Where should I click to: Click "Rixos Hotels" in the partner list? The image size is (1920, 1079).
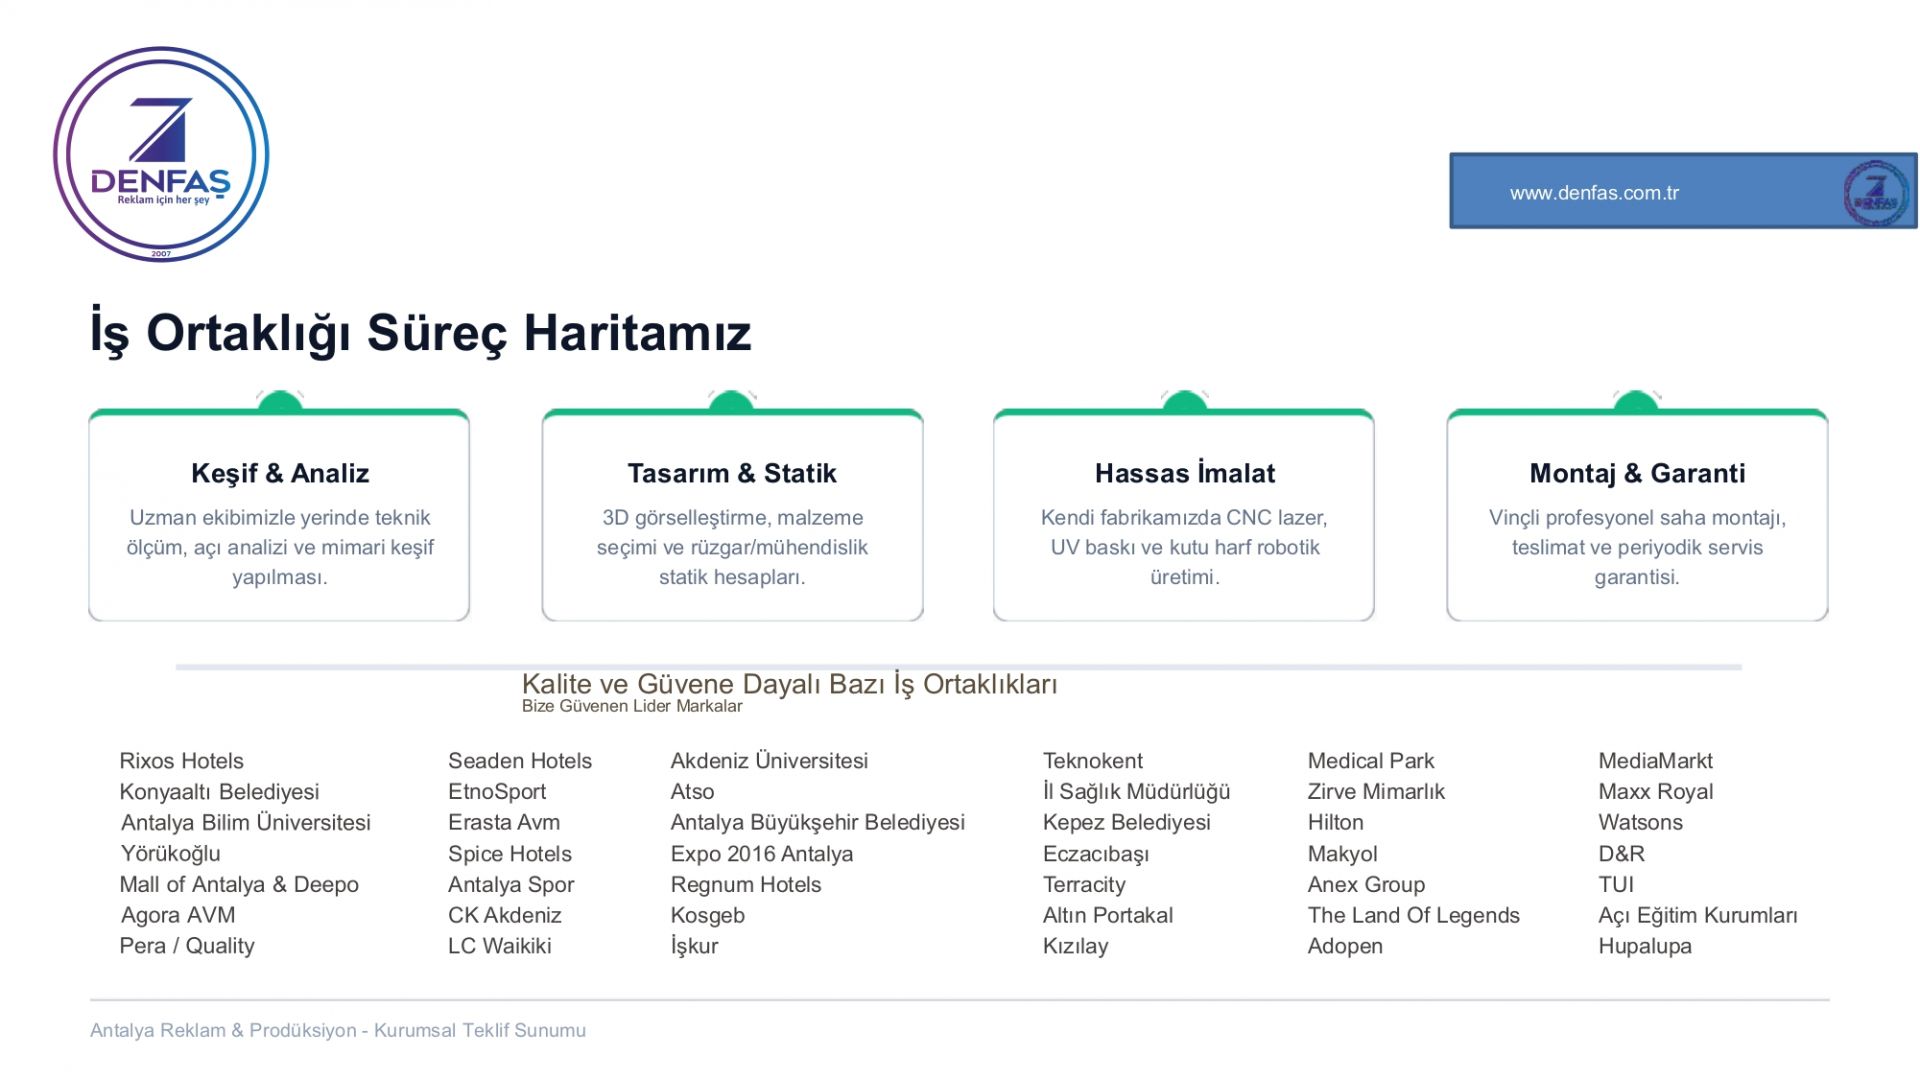pos(181,761)
